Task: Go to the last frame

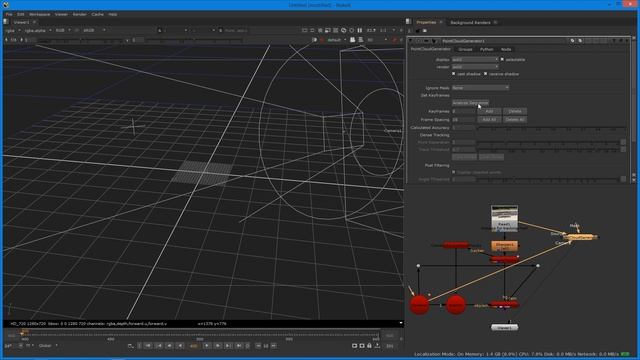Action: click(x=239, y=346)
